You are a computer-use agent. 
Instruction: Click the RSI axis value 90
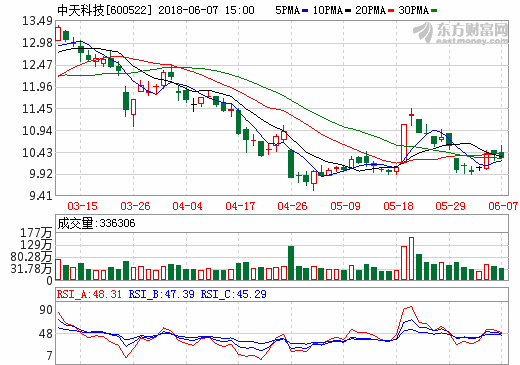46,310
